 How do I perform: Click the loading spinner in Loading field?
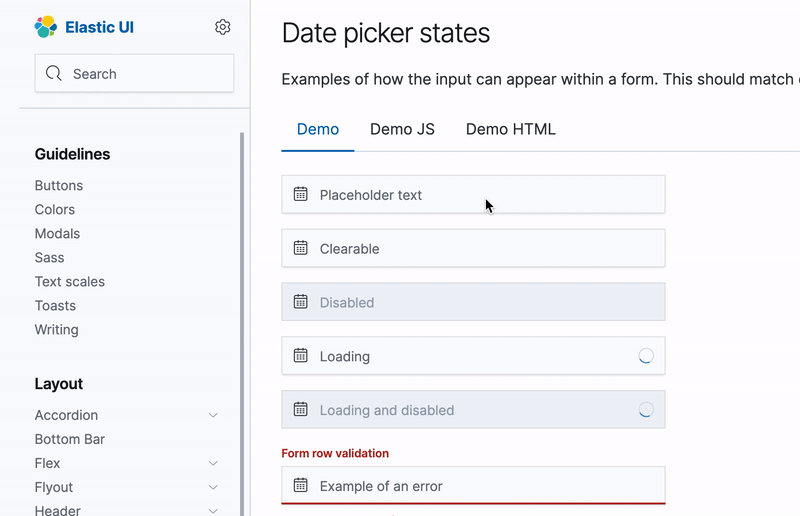(x=646, y=356)
